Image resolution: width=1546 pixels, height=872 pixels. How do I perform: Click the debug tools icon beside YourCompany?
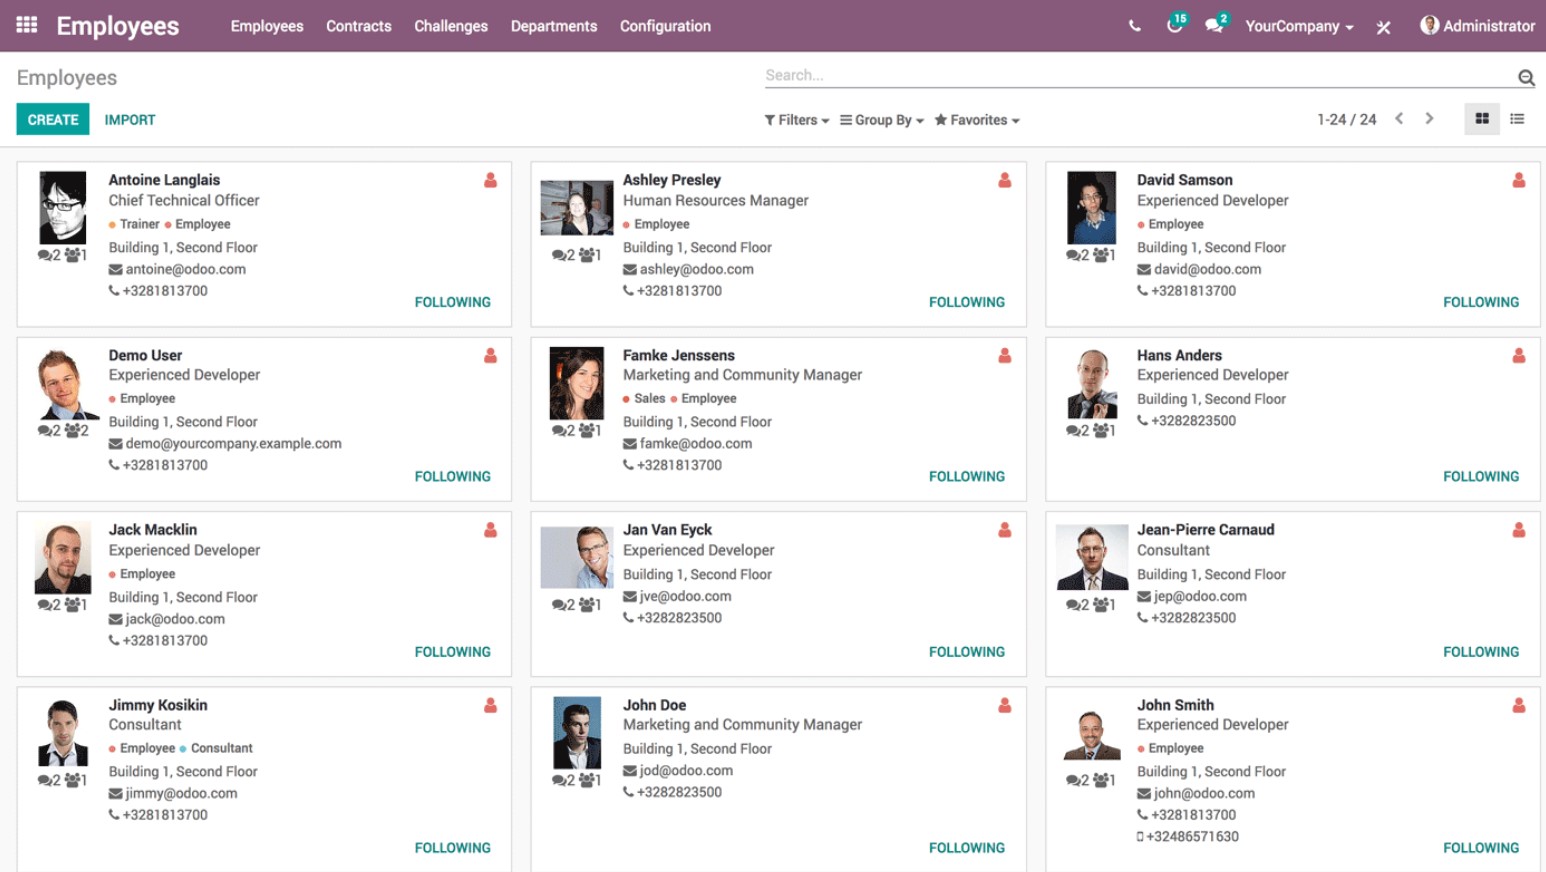[1384, 27]
